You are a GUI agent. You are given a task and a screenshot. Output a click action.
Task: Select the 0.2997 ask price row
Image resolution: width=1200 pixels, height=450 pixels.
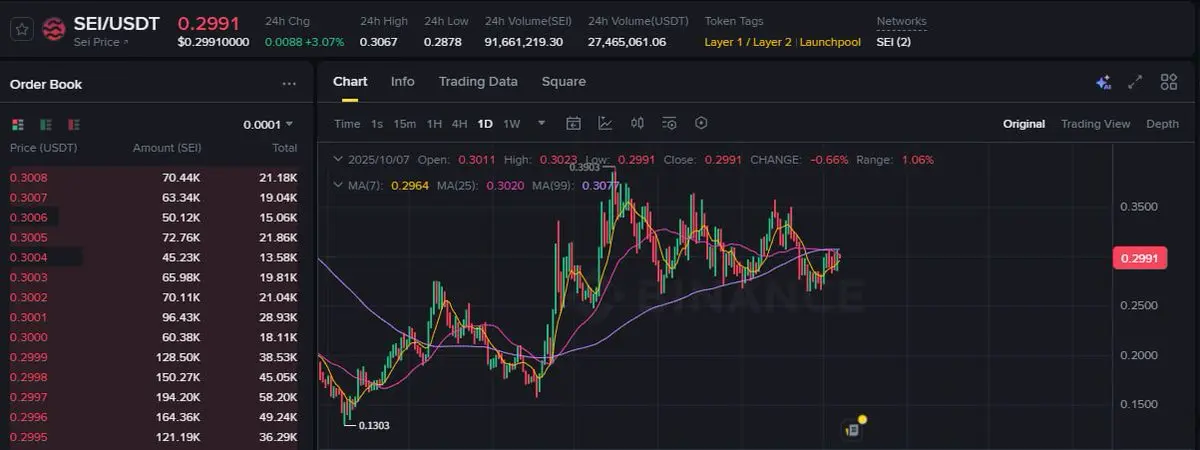tap(154, 397)
